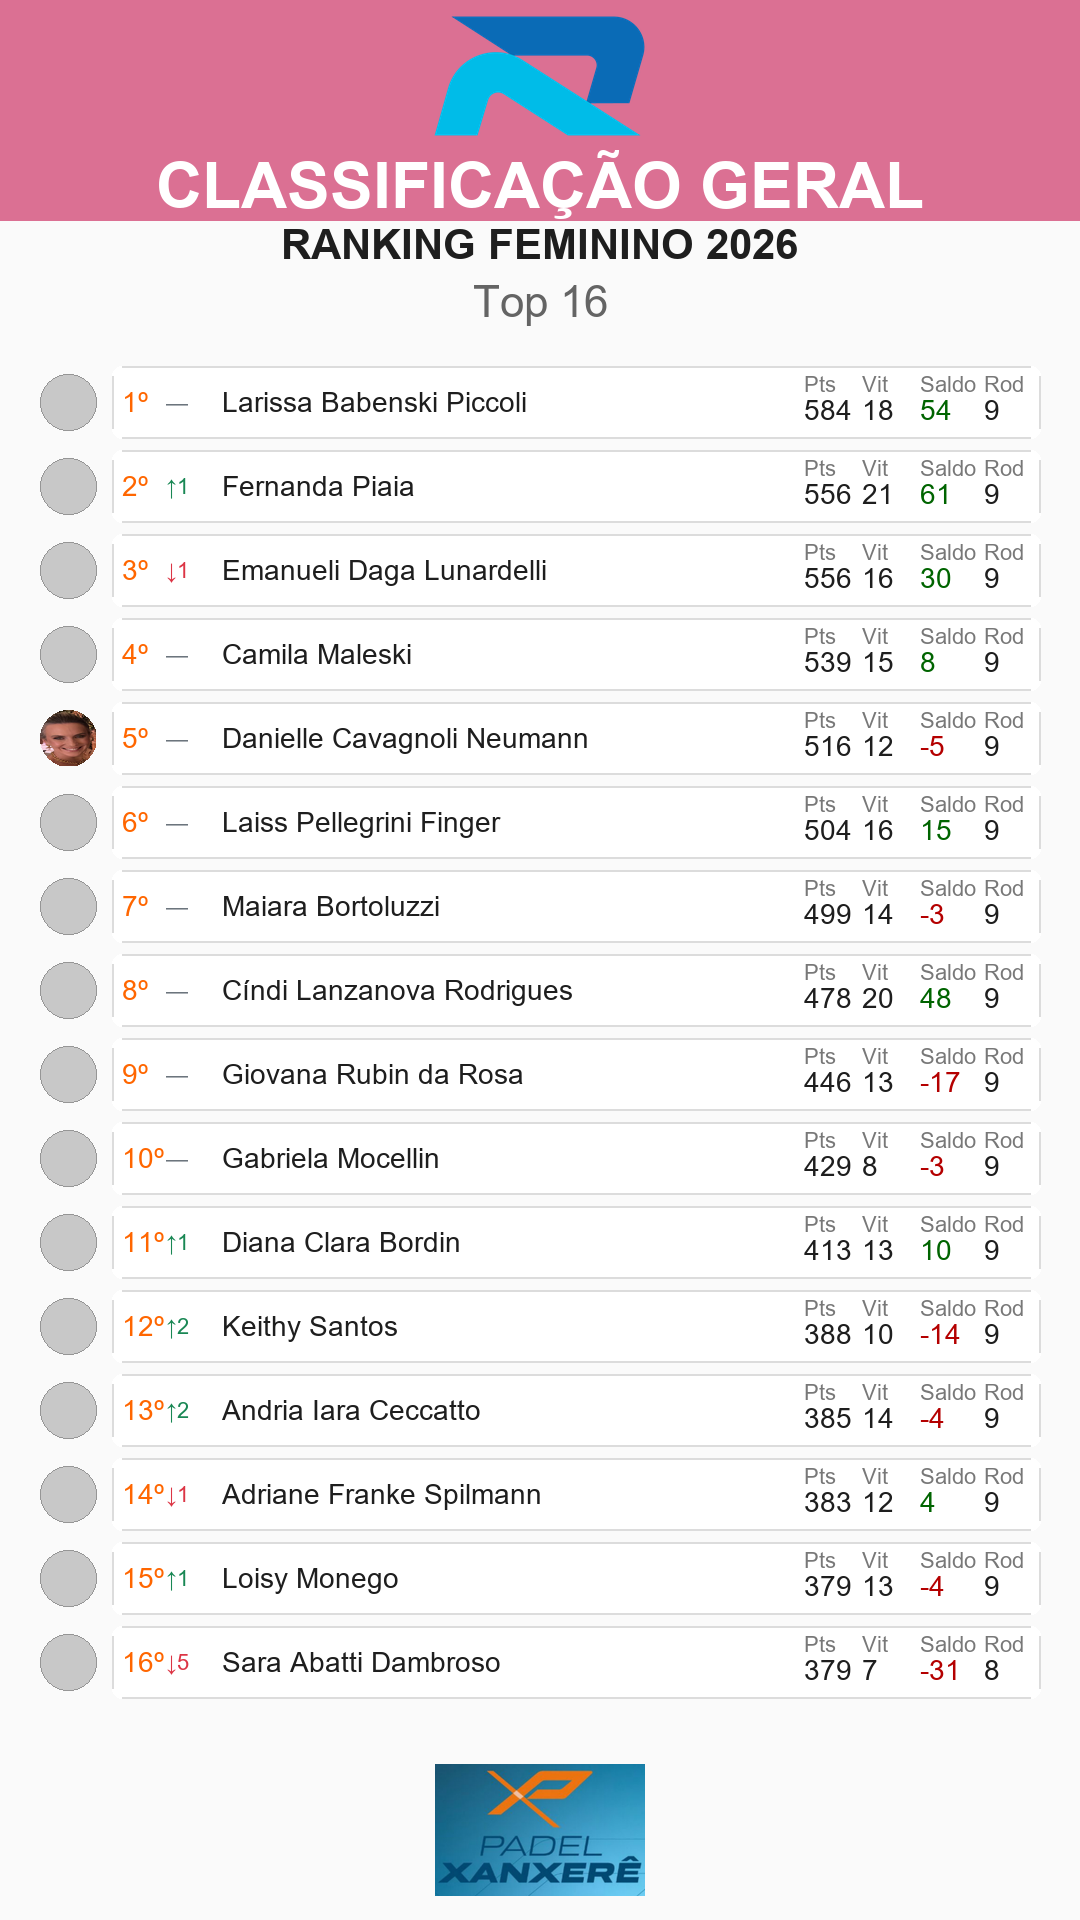The width and height of the screenshot is (1080, 1920).
Task: Select Adriane Franke Spilmann's name
Action: coord(381,1495)
